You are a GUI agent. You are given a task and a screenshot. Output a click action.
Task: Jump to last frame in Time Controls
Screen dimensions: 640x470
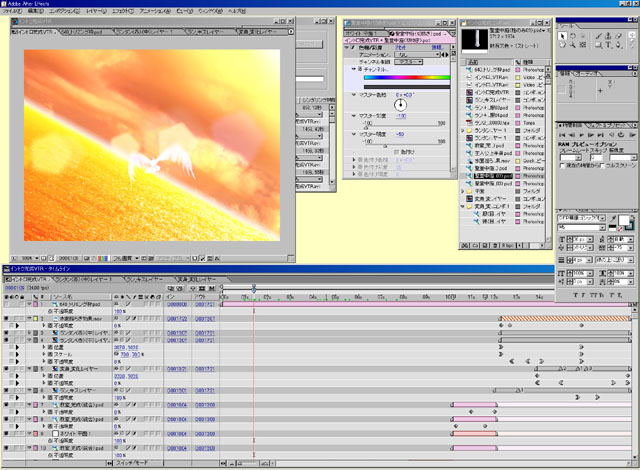(601, 135)
